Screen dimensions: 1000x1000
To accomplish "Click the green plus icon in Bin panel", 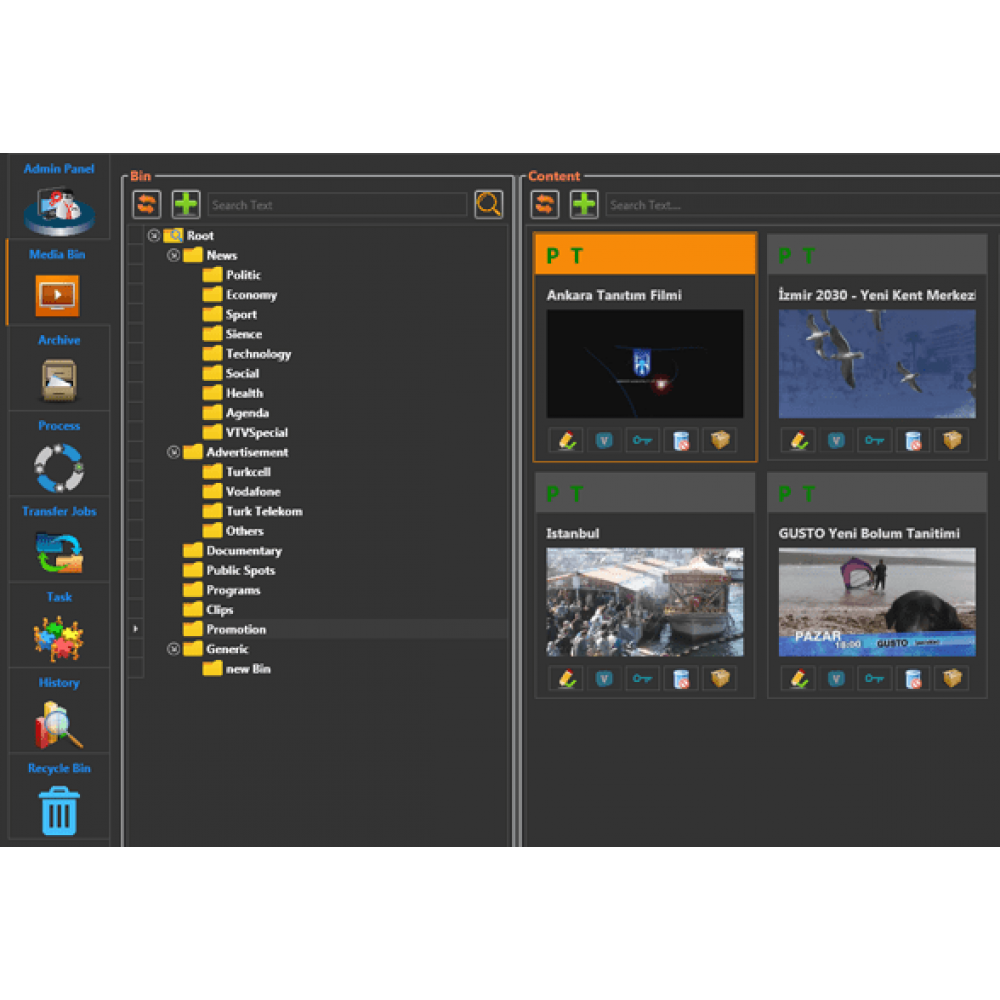I will [x=186, y=205].
